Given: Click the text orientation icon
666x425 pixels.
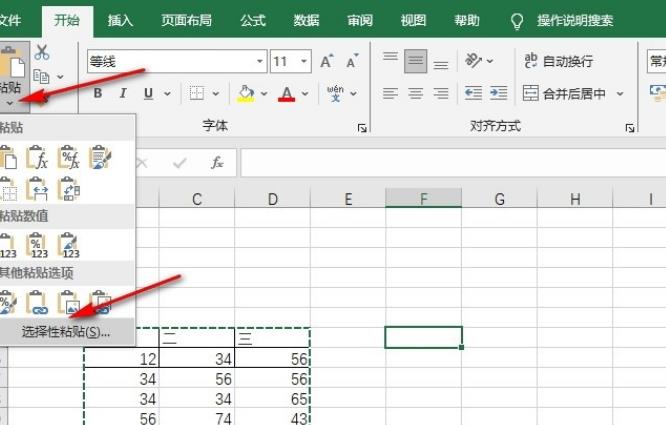Looking at the screenshot, I should (474, 61).
